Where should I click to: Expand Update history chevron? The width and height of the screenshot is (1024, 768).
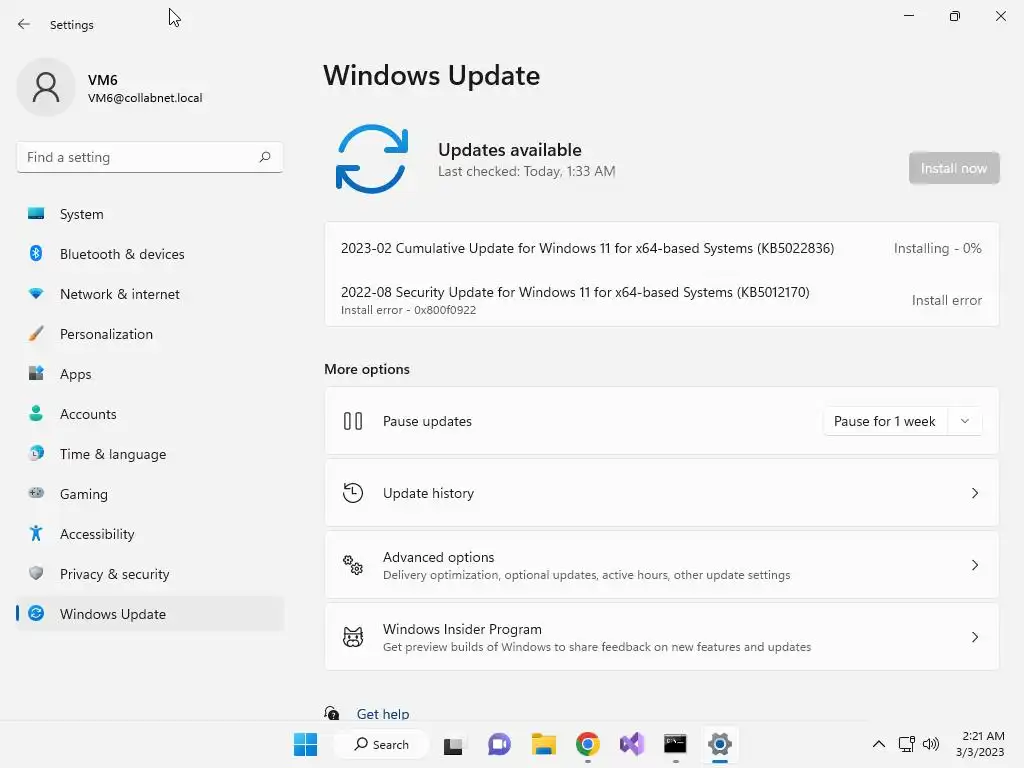974,493
